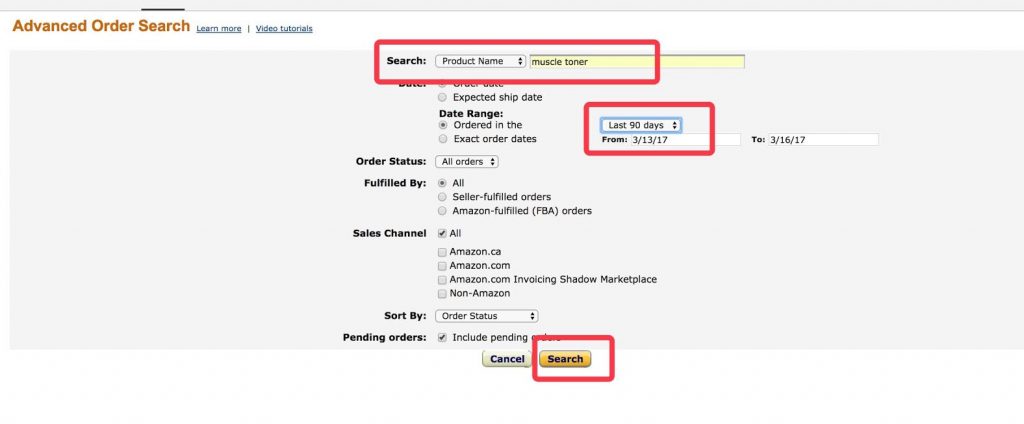Image resolution: width=1024 pixels, height=424 pixels.
Task: Toggle the Sales Channel All checkbox
Action: (442, 233)
